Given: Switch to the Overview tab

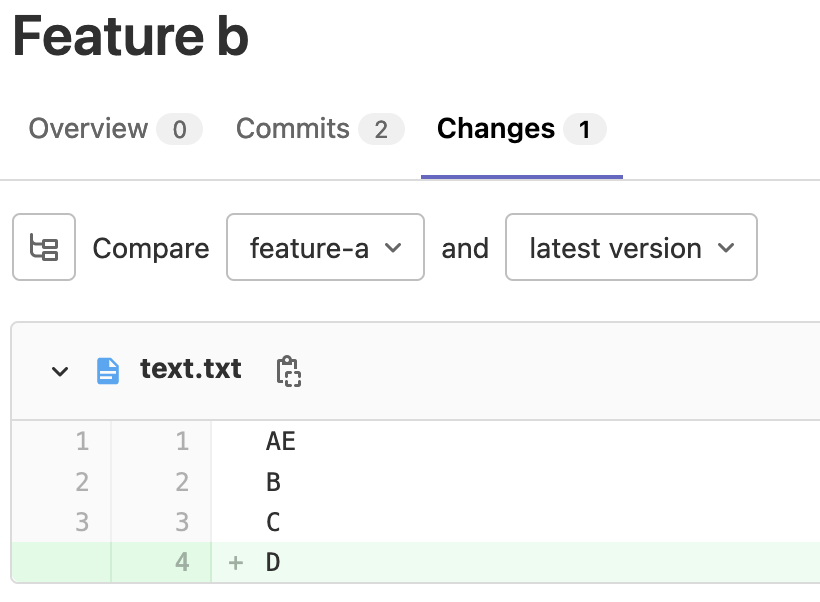Looking at the screenshot, I should coord(115,129).
